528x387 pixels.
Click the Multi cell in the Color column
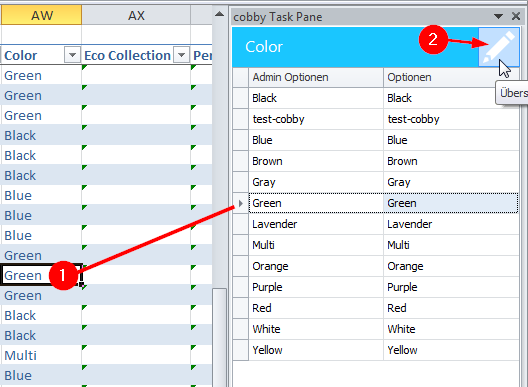[41, 355]
